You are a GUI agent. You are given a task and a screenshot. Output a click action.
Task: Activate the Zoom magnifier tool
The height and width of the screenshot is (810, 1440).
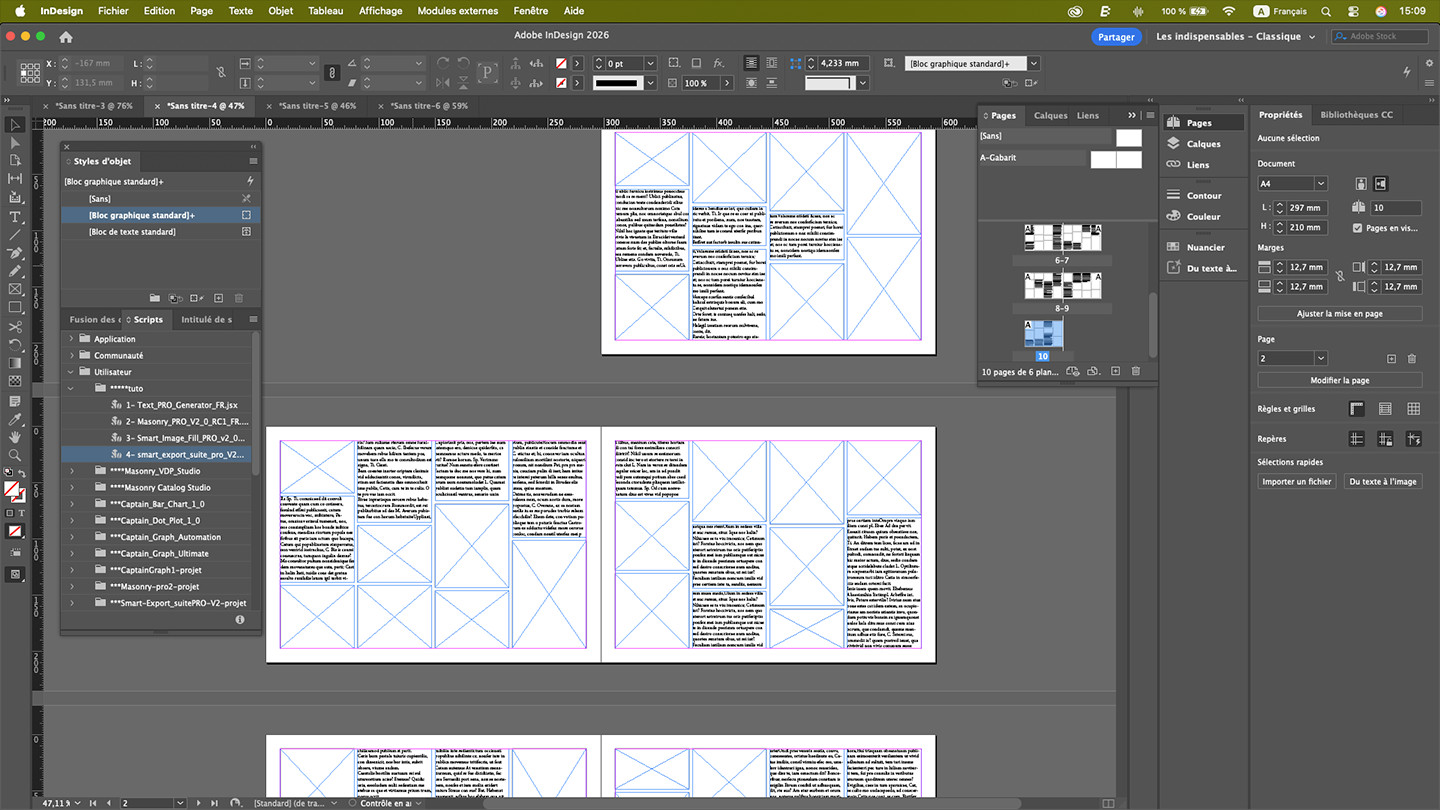pos(15,455)
